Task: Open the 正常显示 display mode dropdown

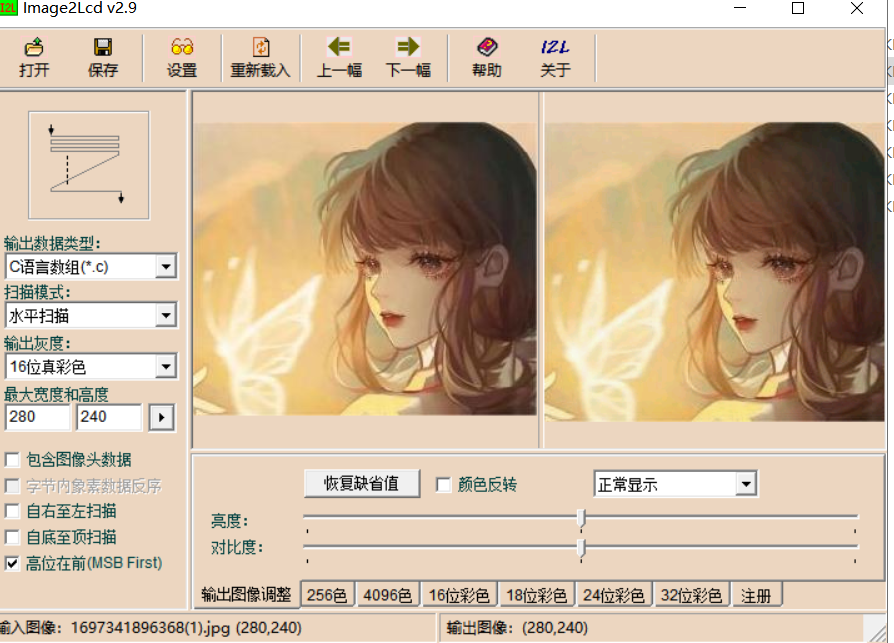Action: tap(746, 485)
